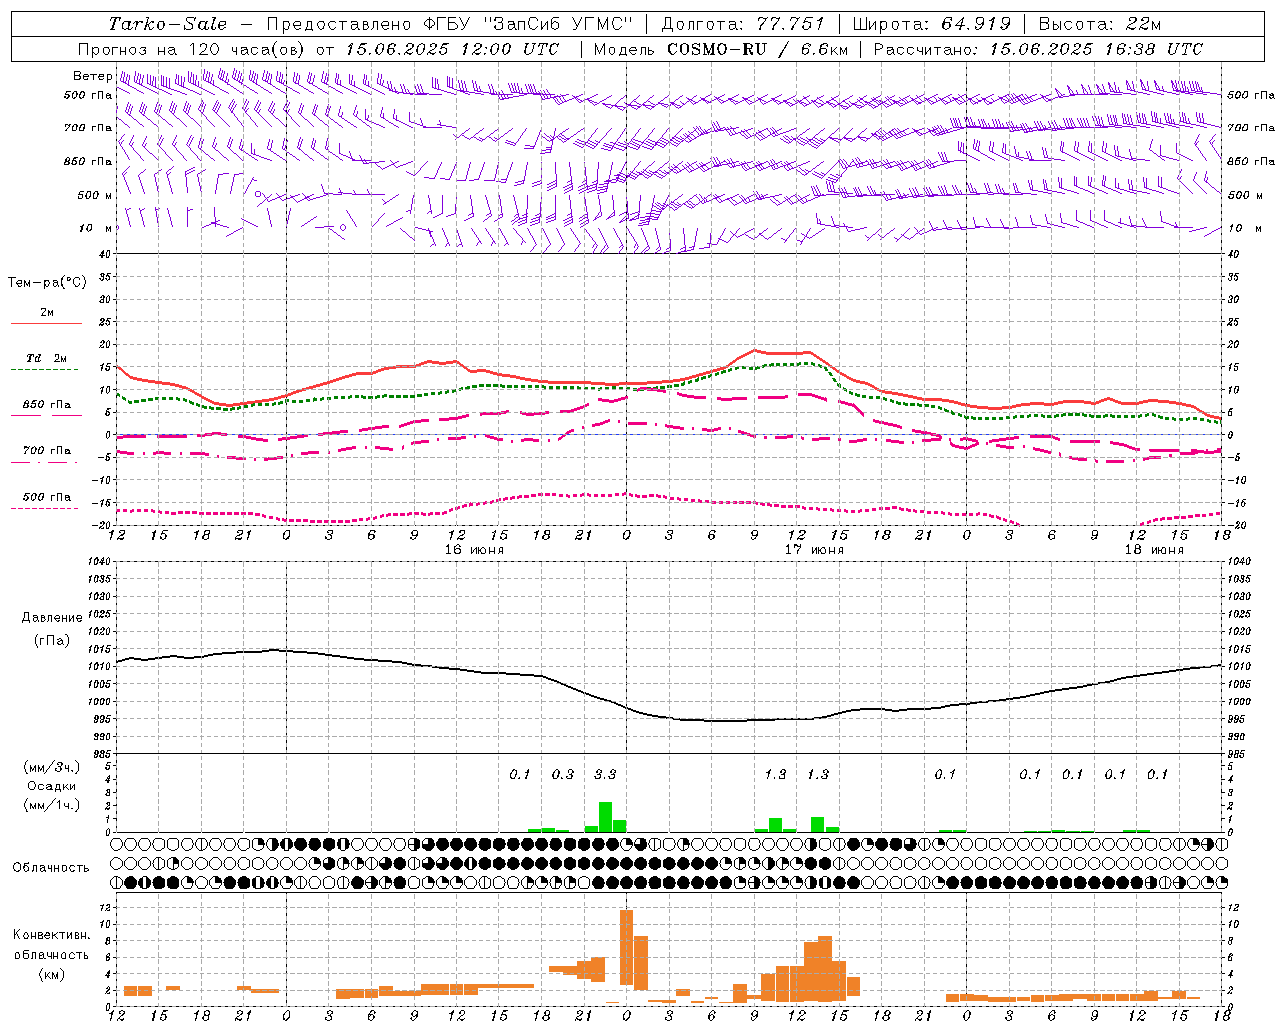Image resolution: width=1280 pixels, height=1024 pixels.
Task: Click the 'Высота: 22м' elevation value
Action: coord(1100,24)
